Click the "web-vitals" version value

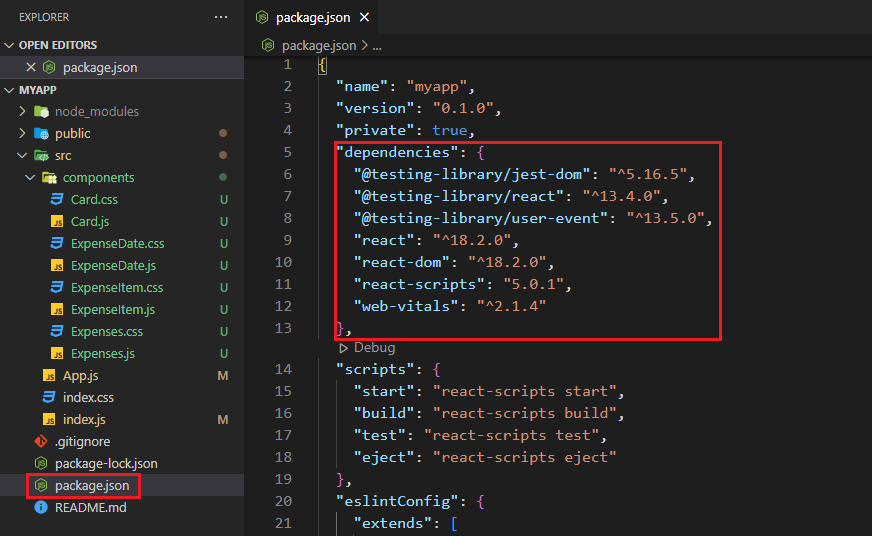[x=511, y=306]
